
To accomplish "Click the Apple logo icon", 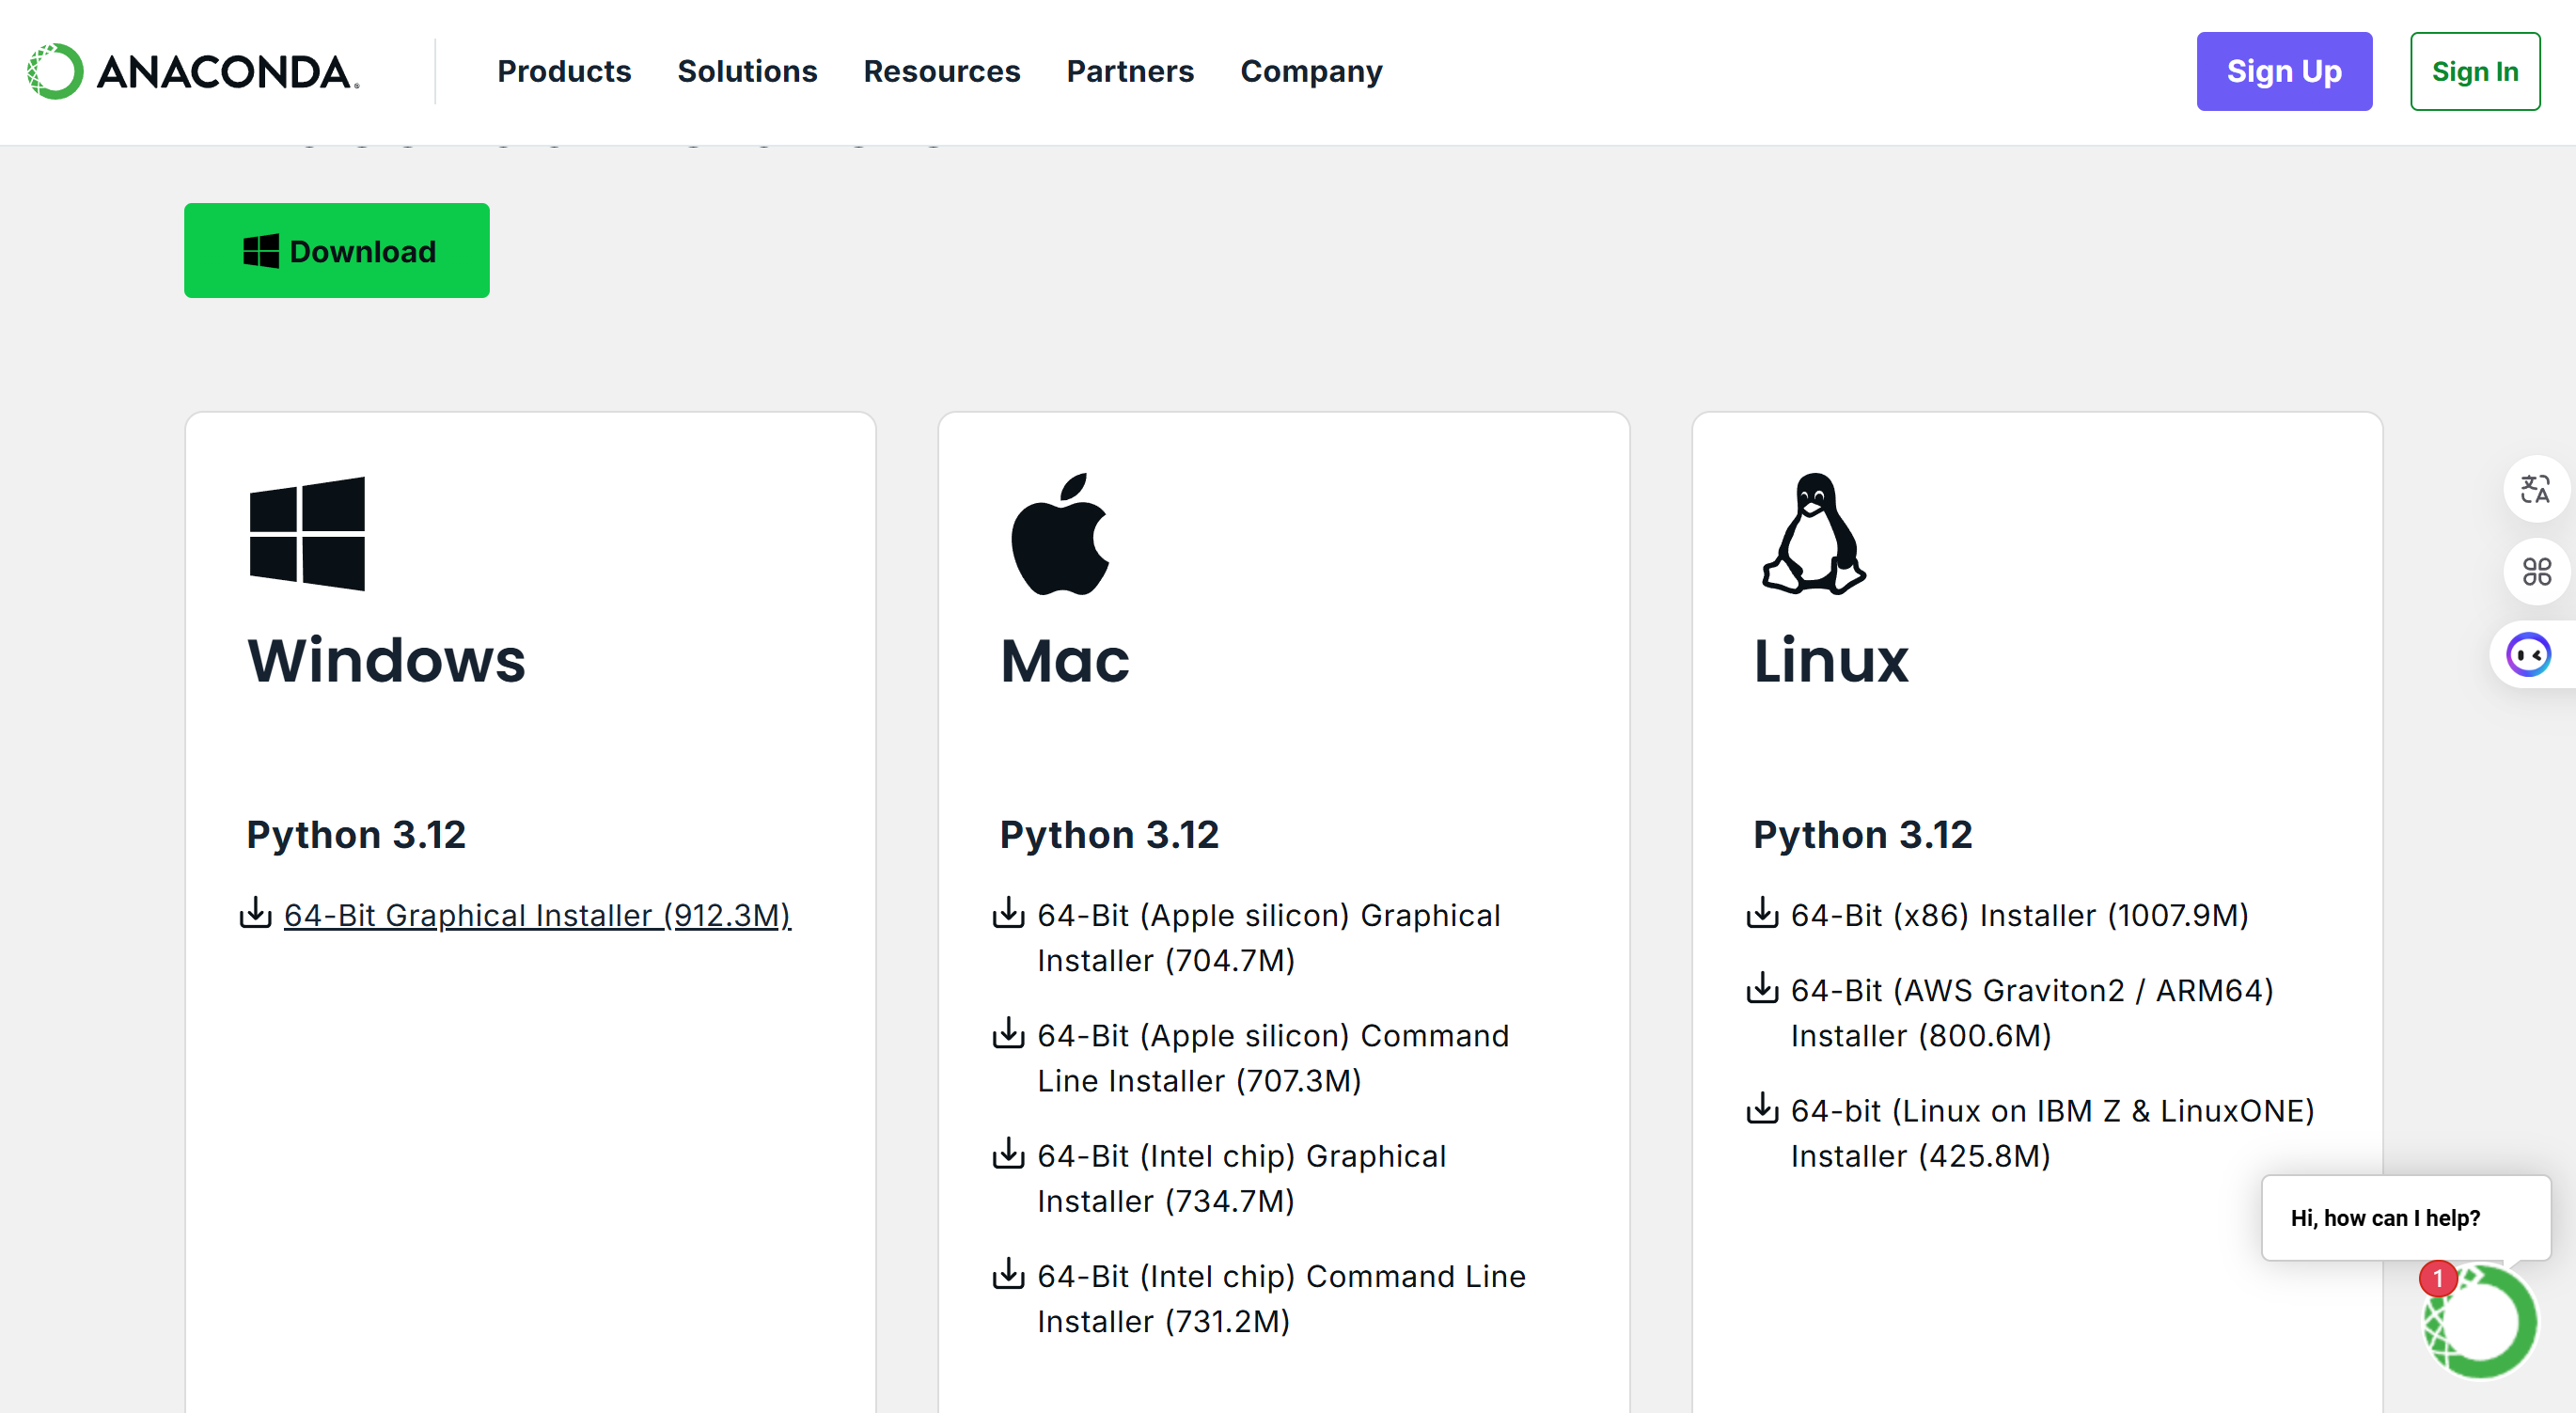I will point(1060,533).
